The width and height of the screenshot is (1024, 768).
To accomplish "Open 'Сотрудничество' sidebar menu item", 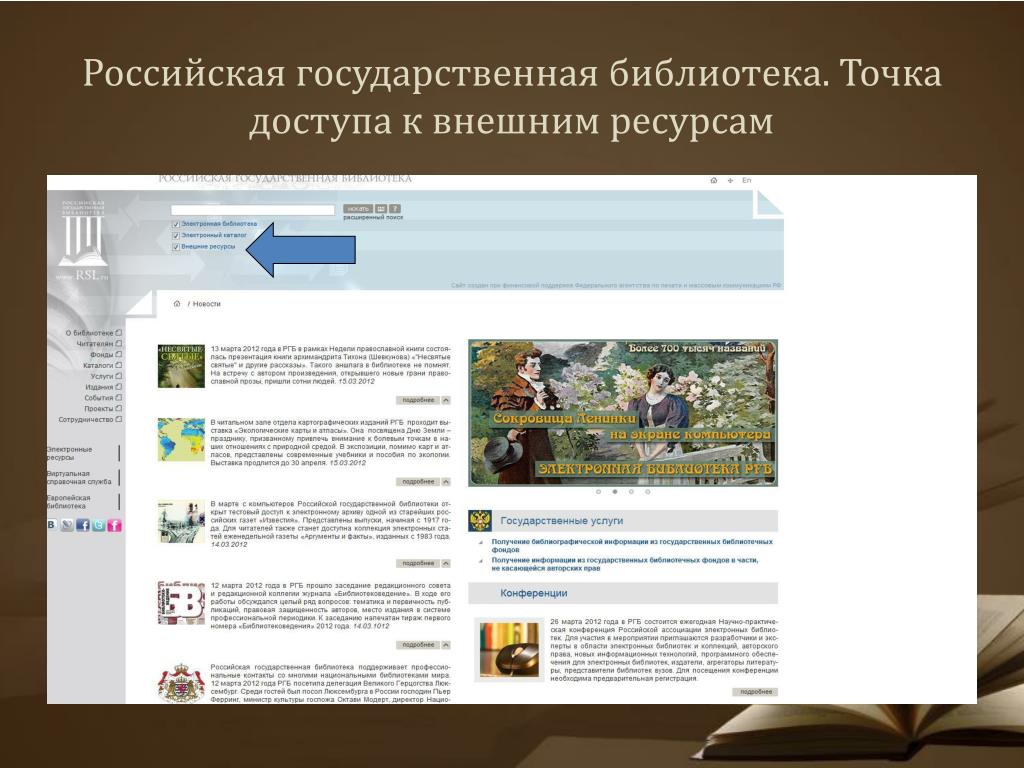I will coord(86,420).
